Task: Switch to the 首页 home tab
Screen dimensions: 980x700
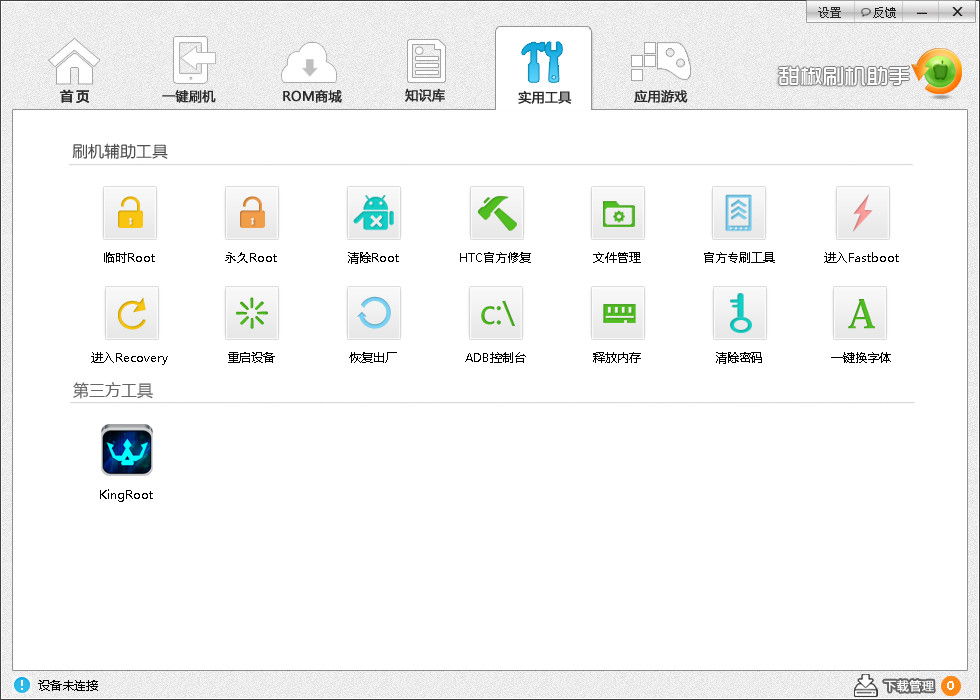Action: coord(74,70)
